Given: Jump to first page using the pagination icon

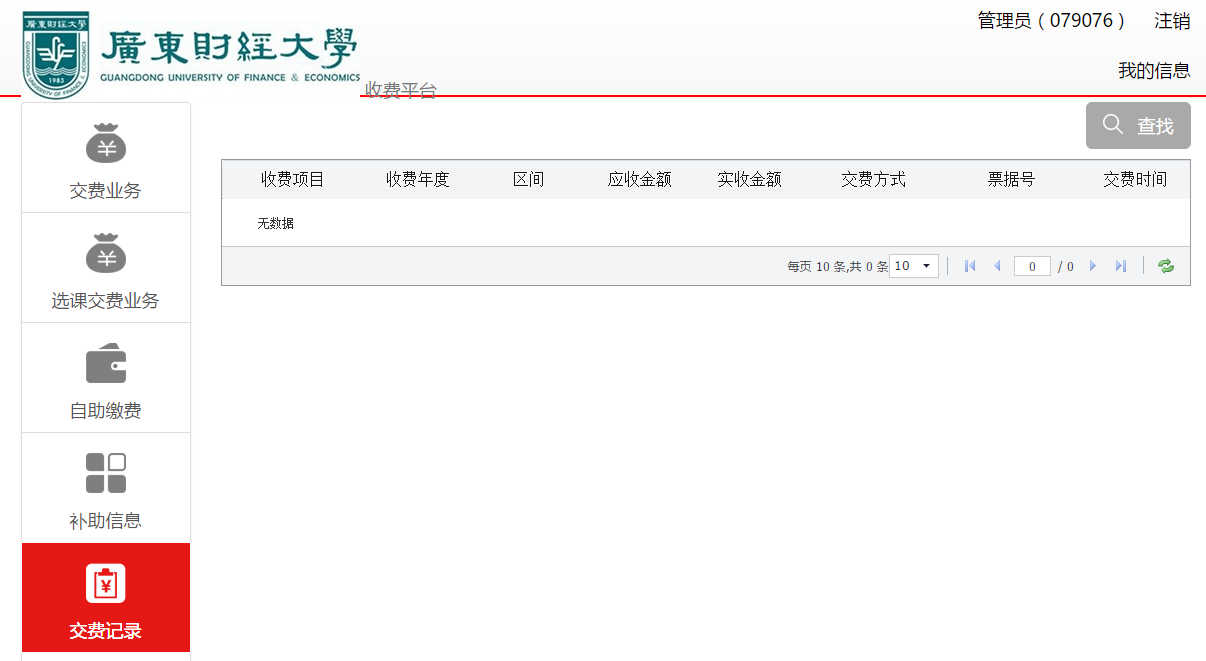Looking at the screenshot, I should pyautogui.click(x=968, y=265).
